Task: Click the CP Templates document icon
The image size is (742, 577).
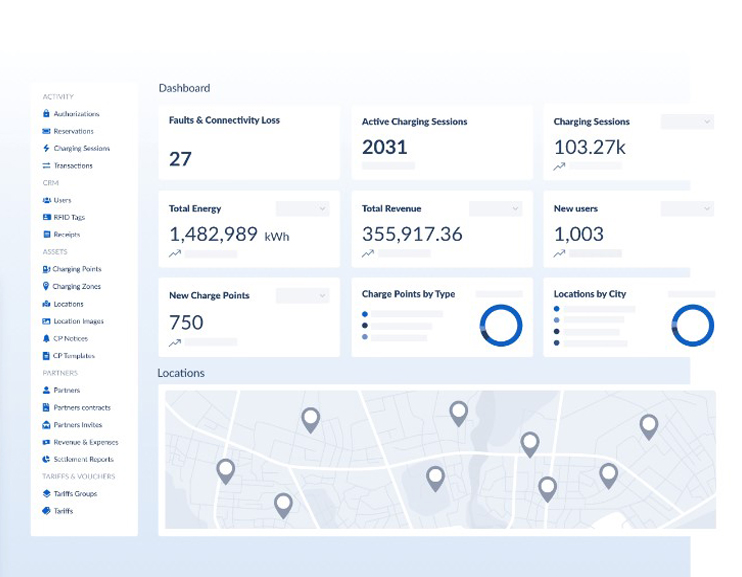Action: (x=46, y=355)
